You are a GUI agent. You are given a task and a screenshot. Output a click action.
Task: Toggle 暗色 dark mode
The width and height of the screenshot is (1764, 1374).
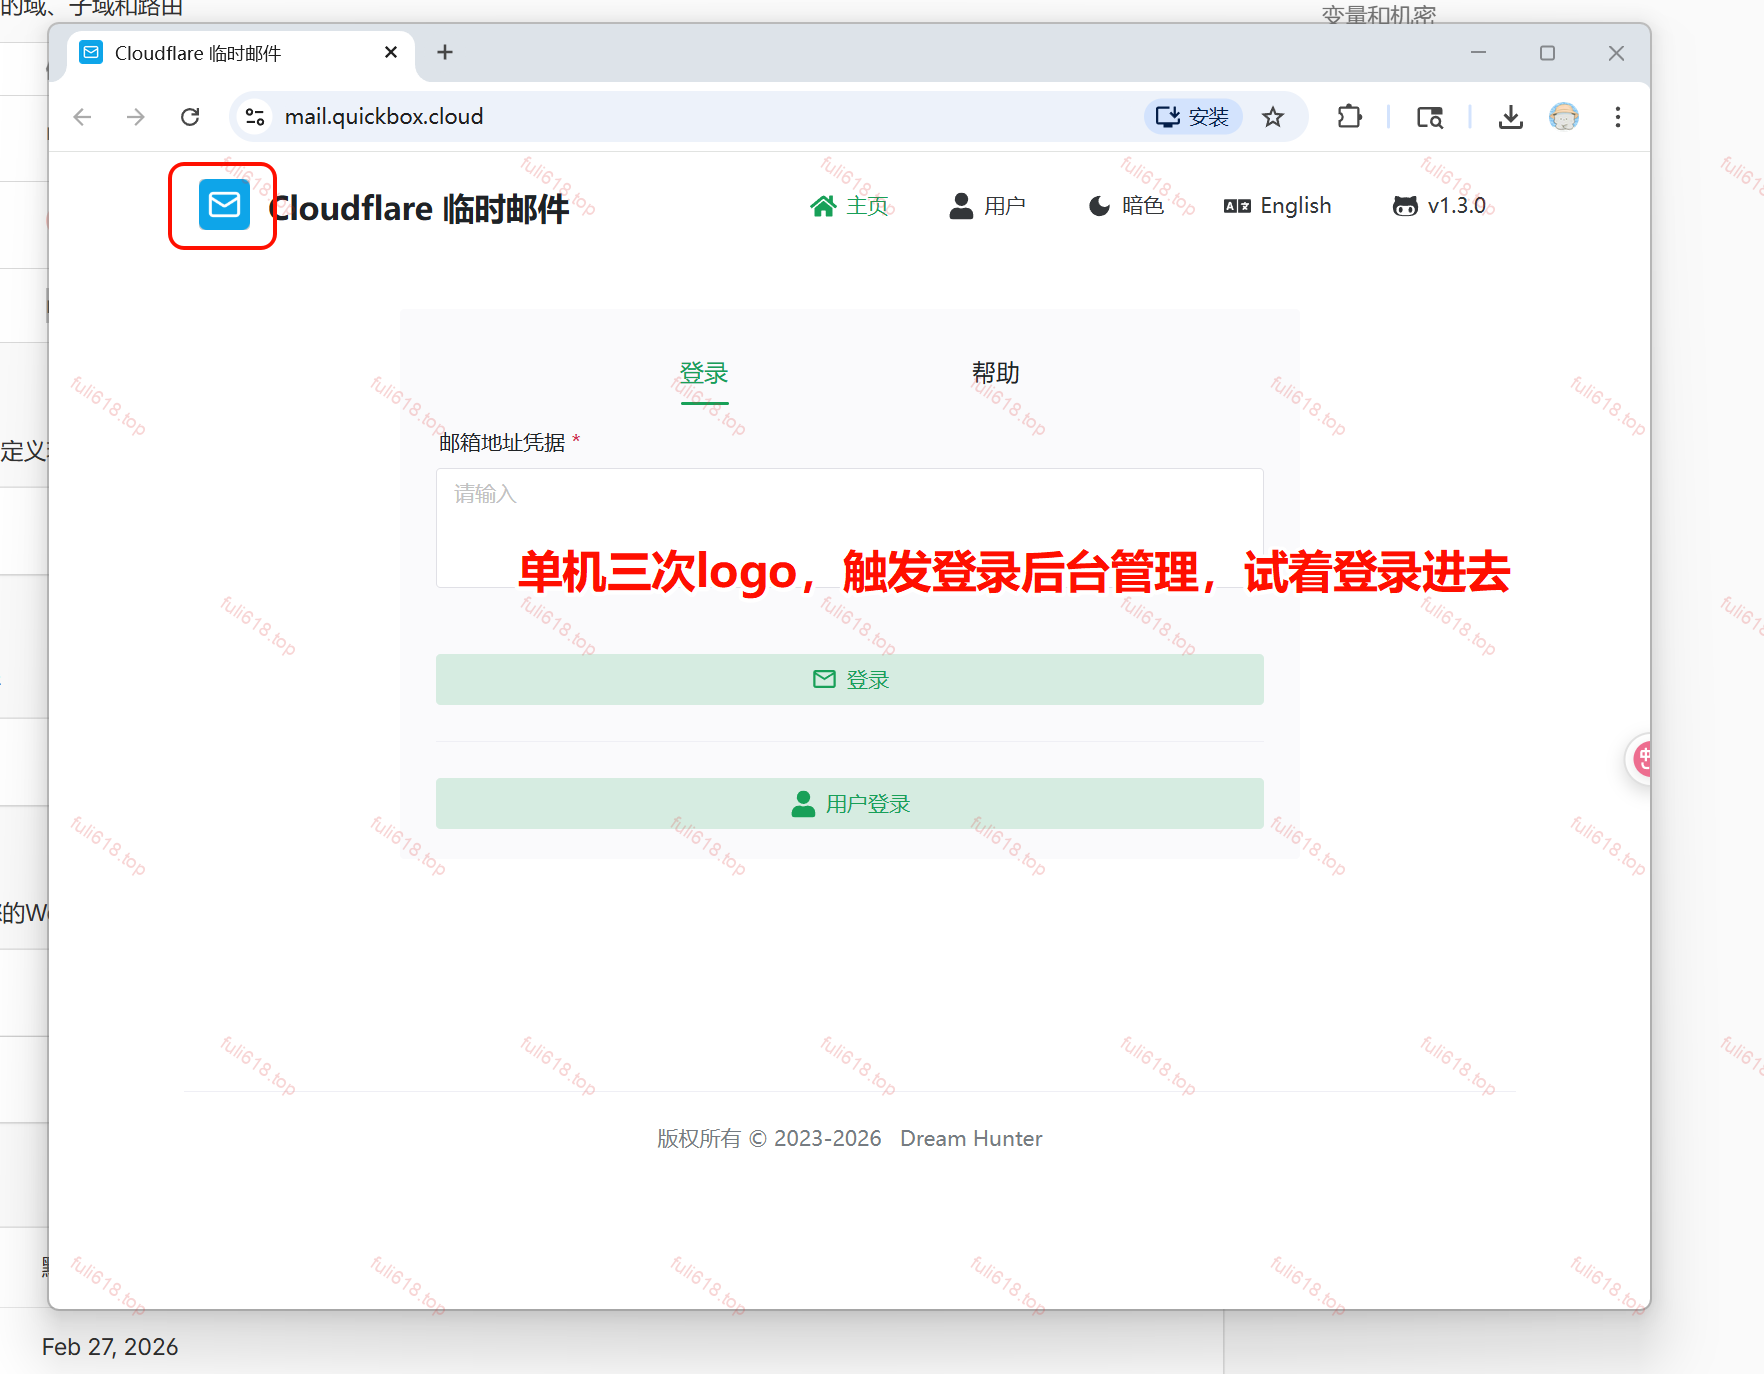[1126, 206]
